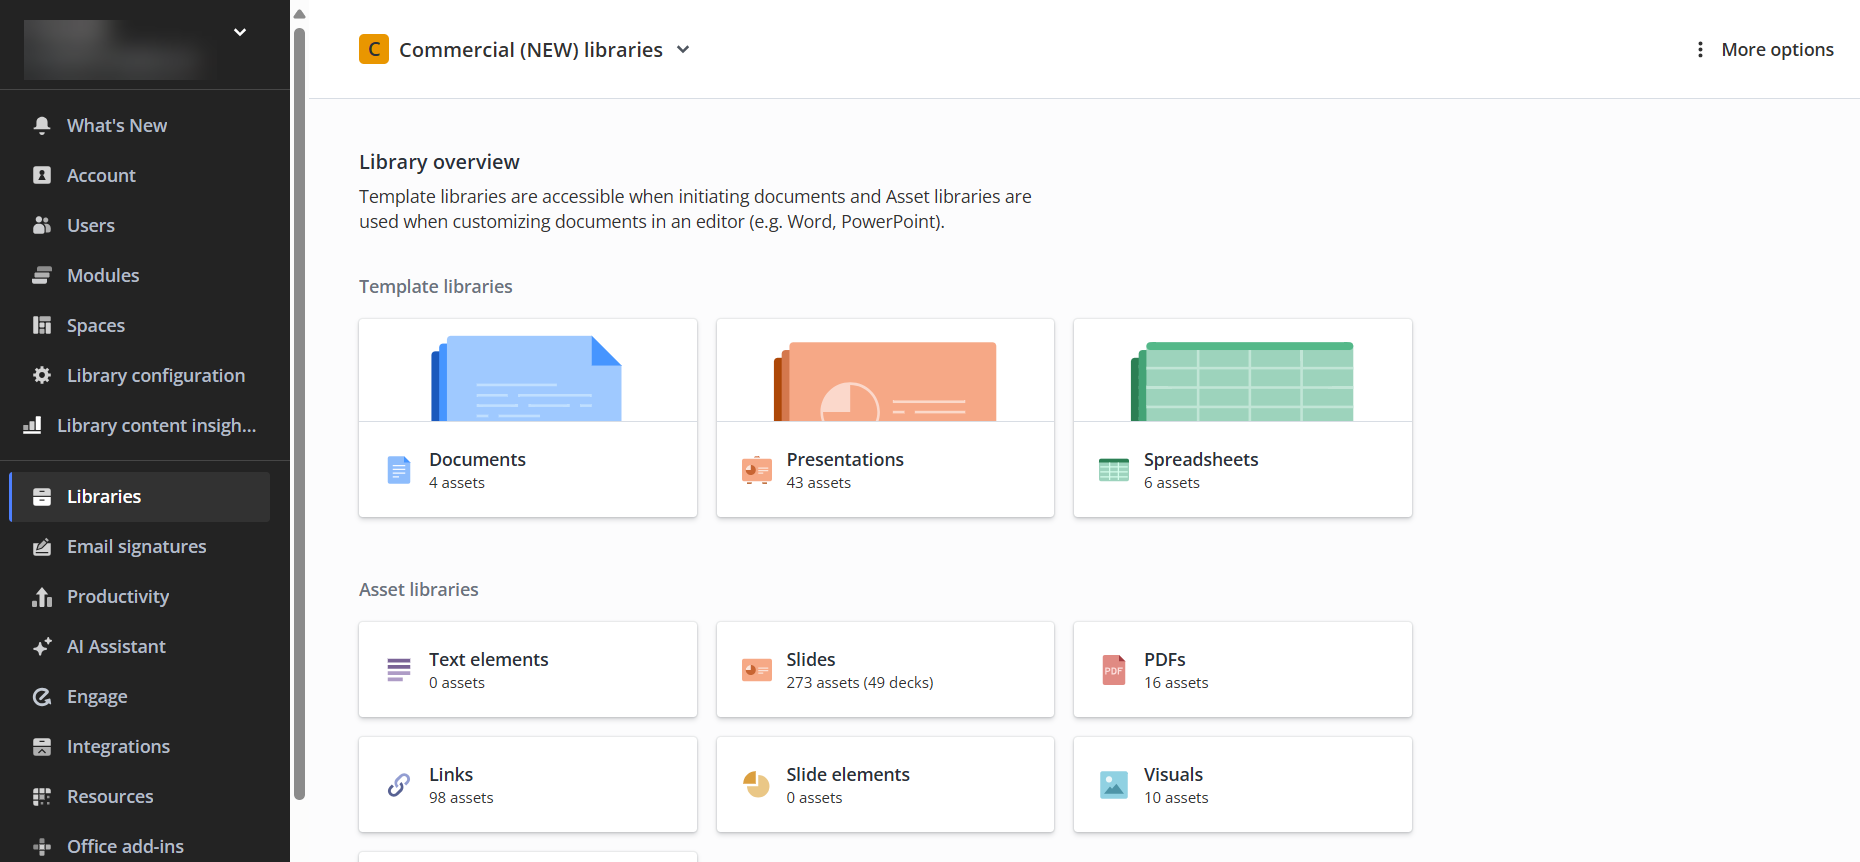The height and width of the screenshot is (862, 1860).
Task: Open the More options button
Action: click(x=1764, y=49)
